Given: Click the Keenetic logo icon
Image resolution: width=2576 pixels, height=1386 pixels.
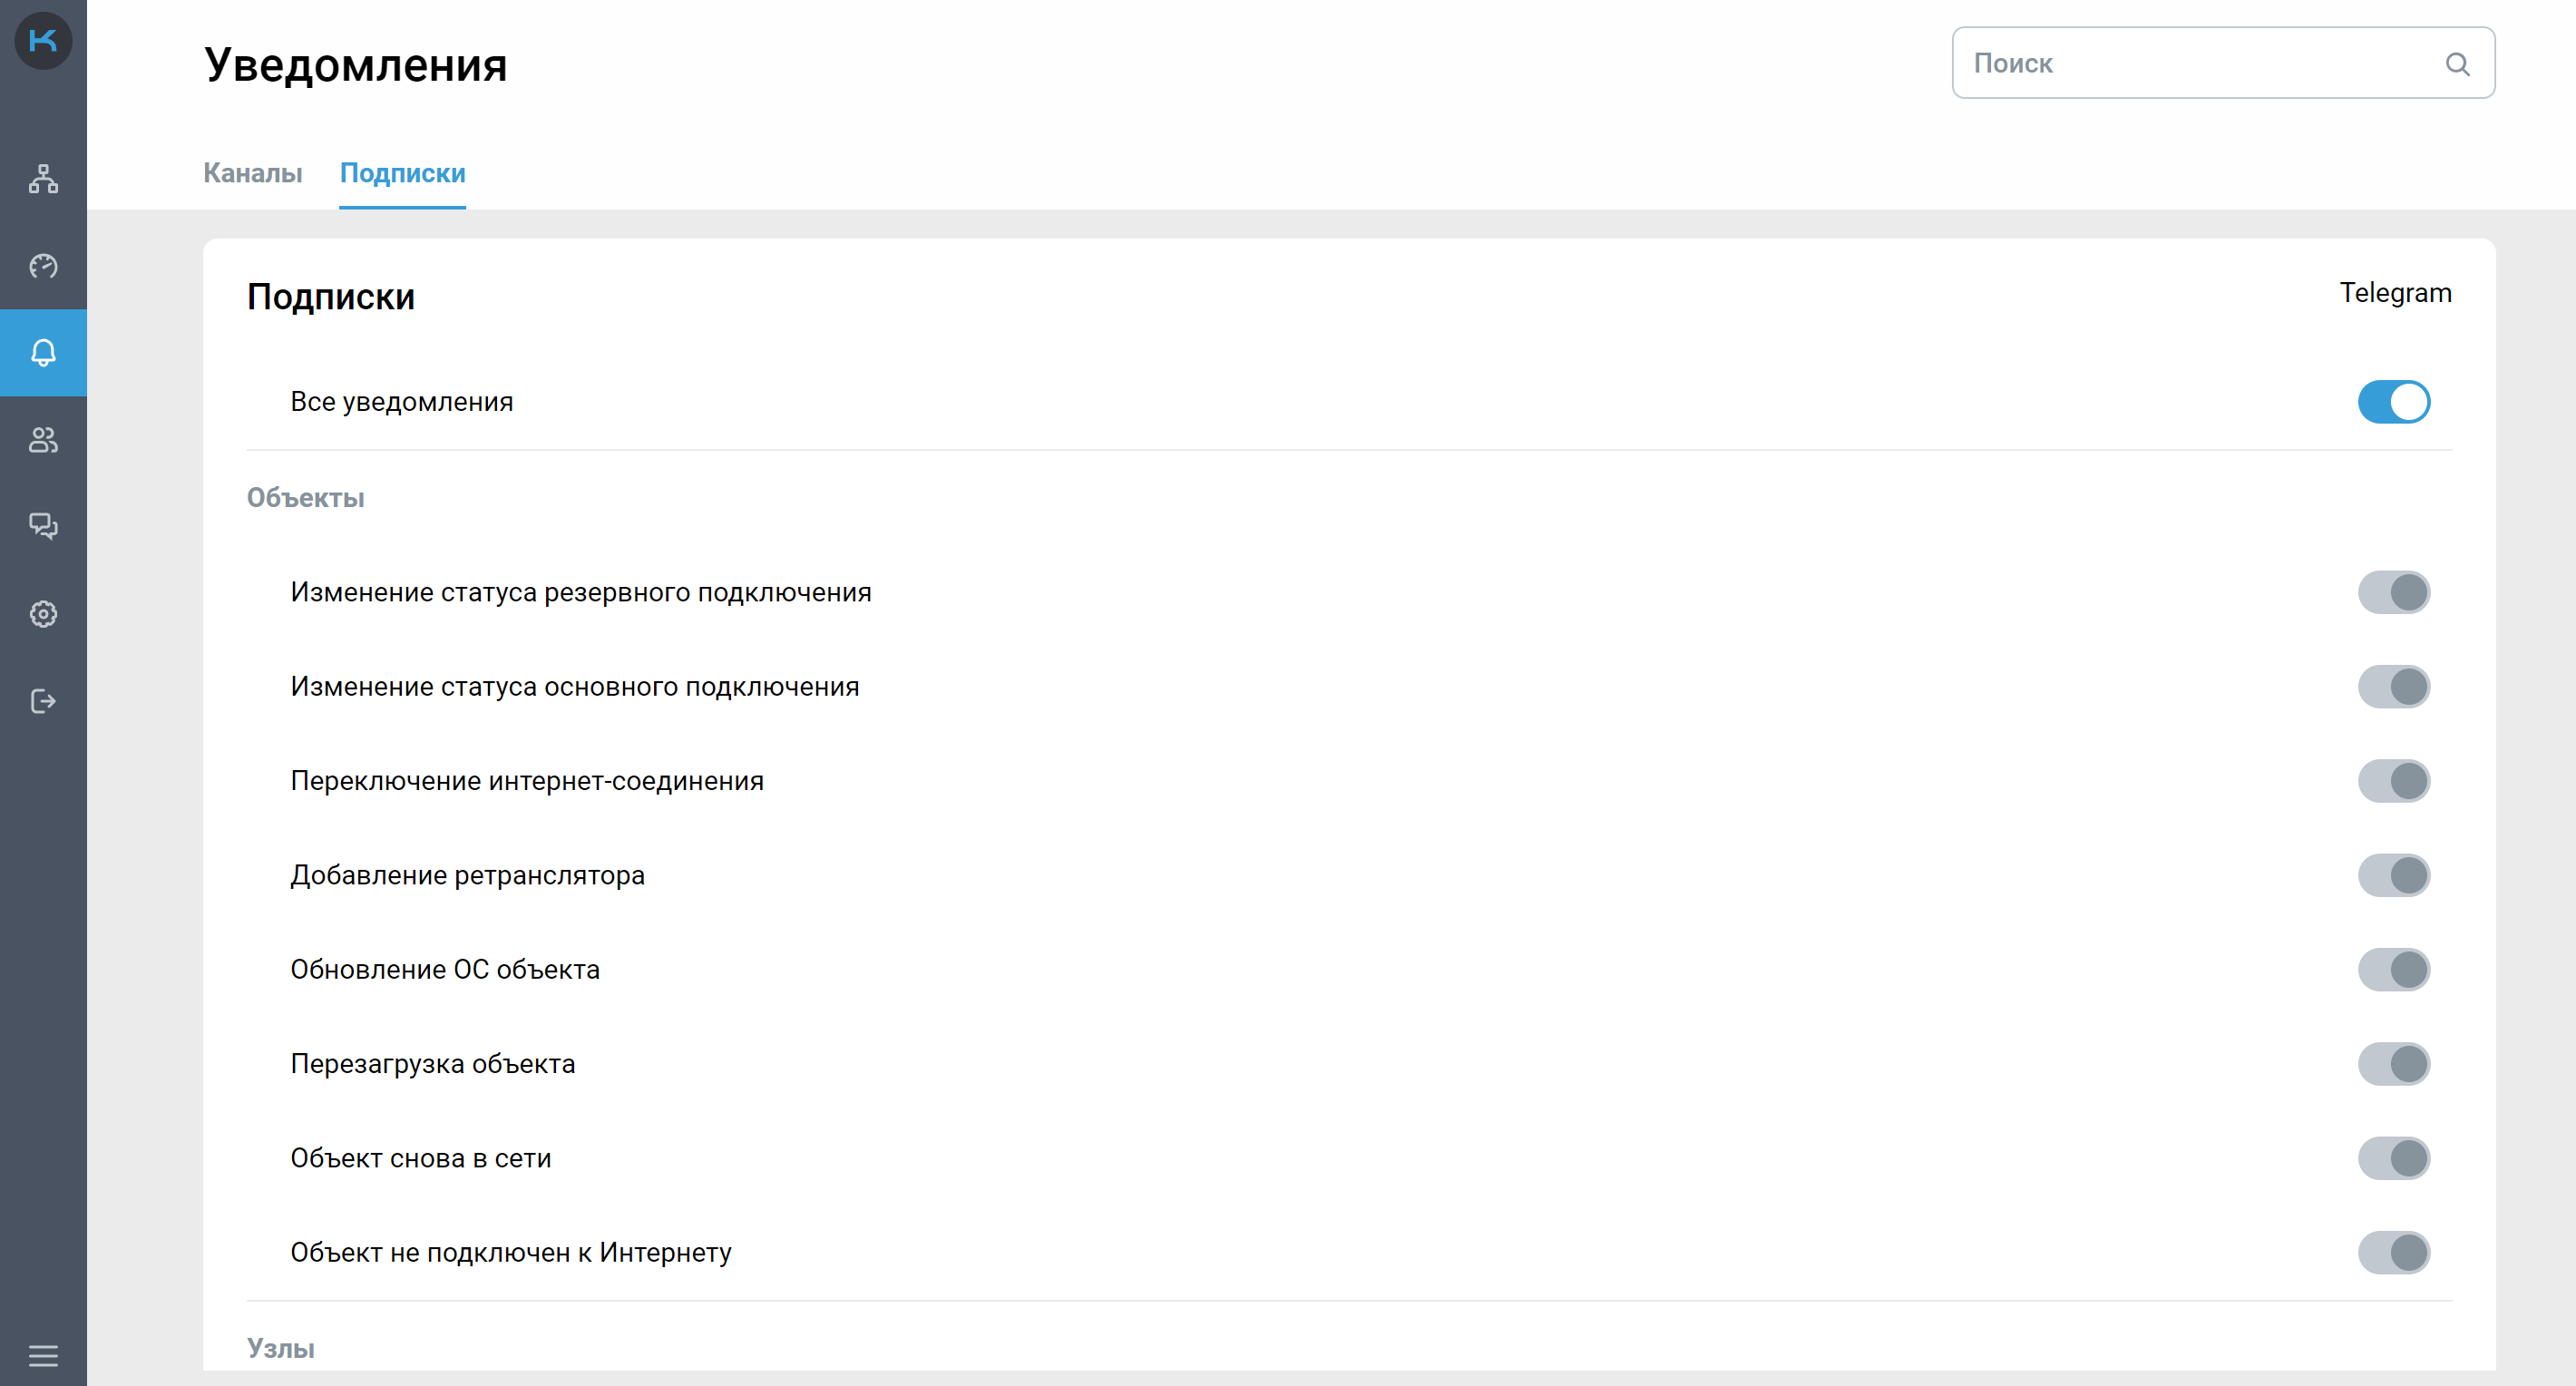Looking at the screenshot, I should [43, 41].
